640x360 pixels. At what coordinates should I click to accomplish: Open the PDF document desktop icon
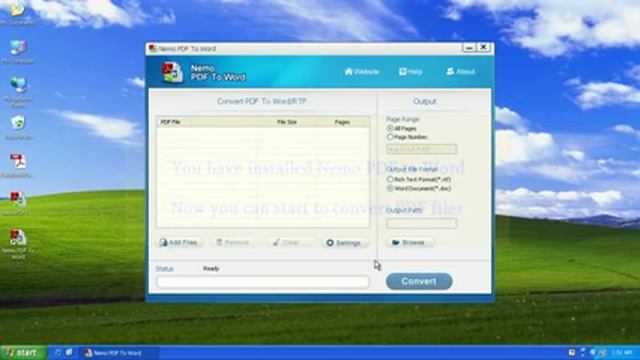tap(18, 165)
